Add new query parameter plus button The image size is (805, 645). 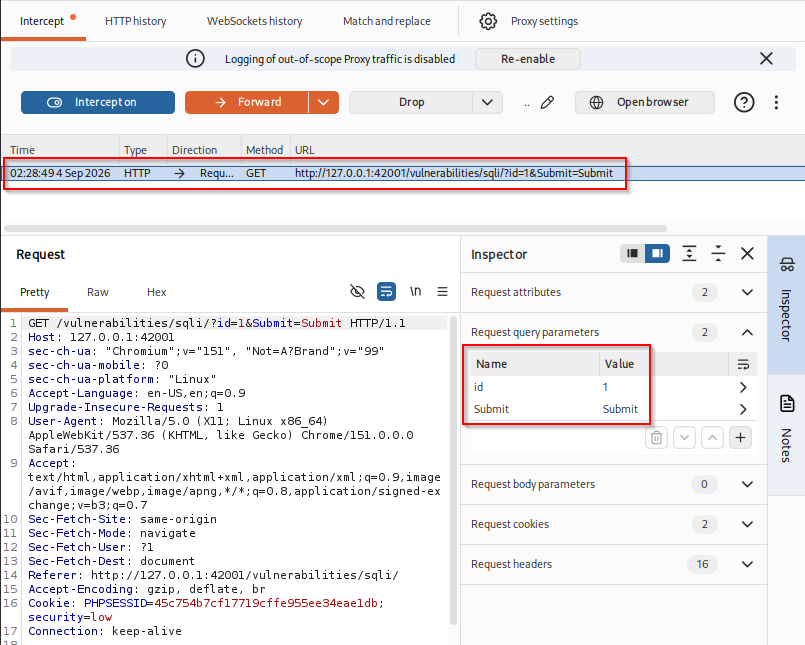[x=740, y=438]
